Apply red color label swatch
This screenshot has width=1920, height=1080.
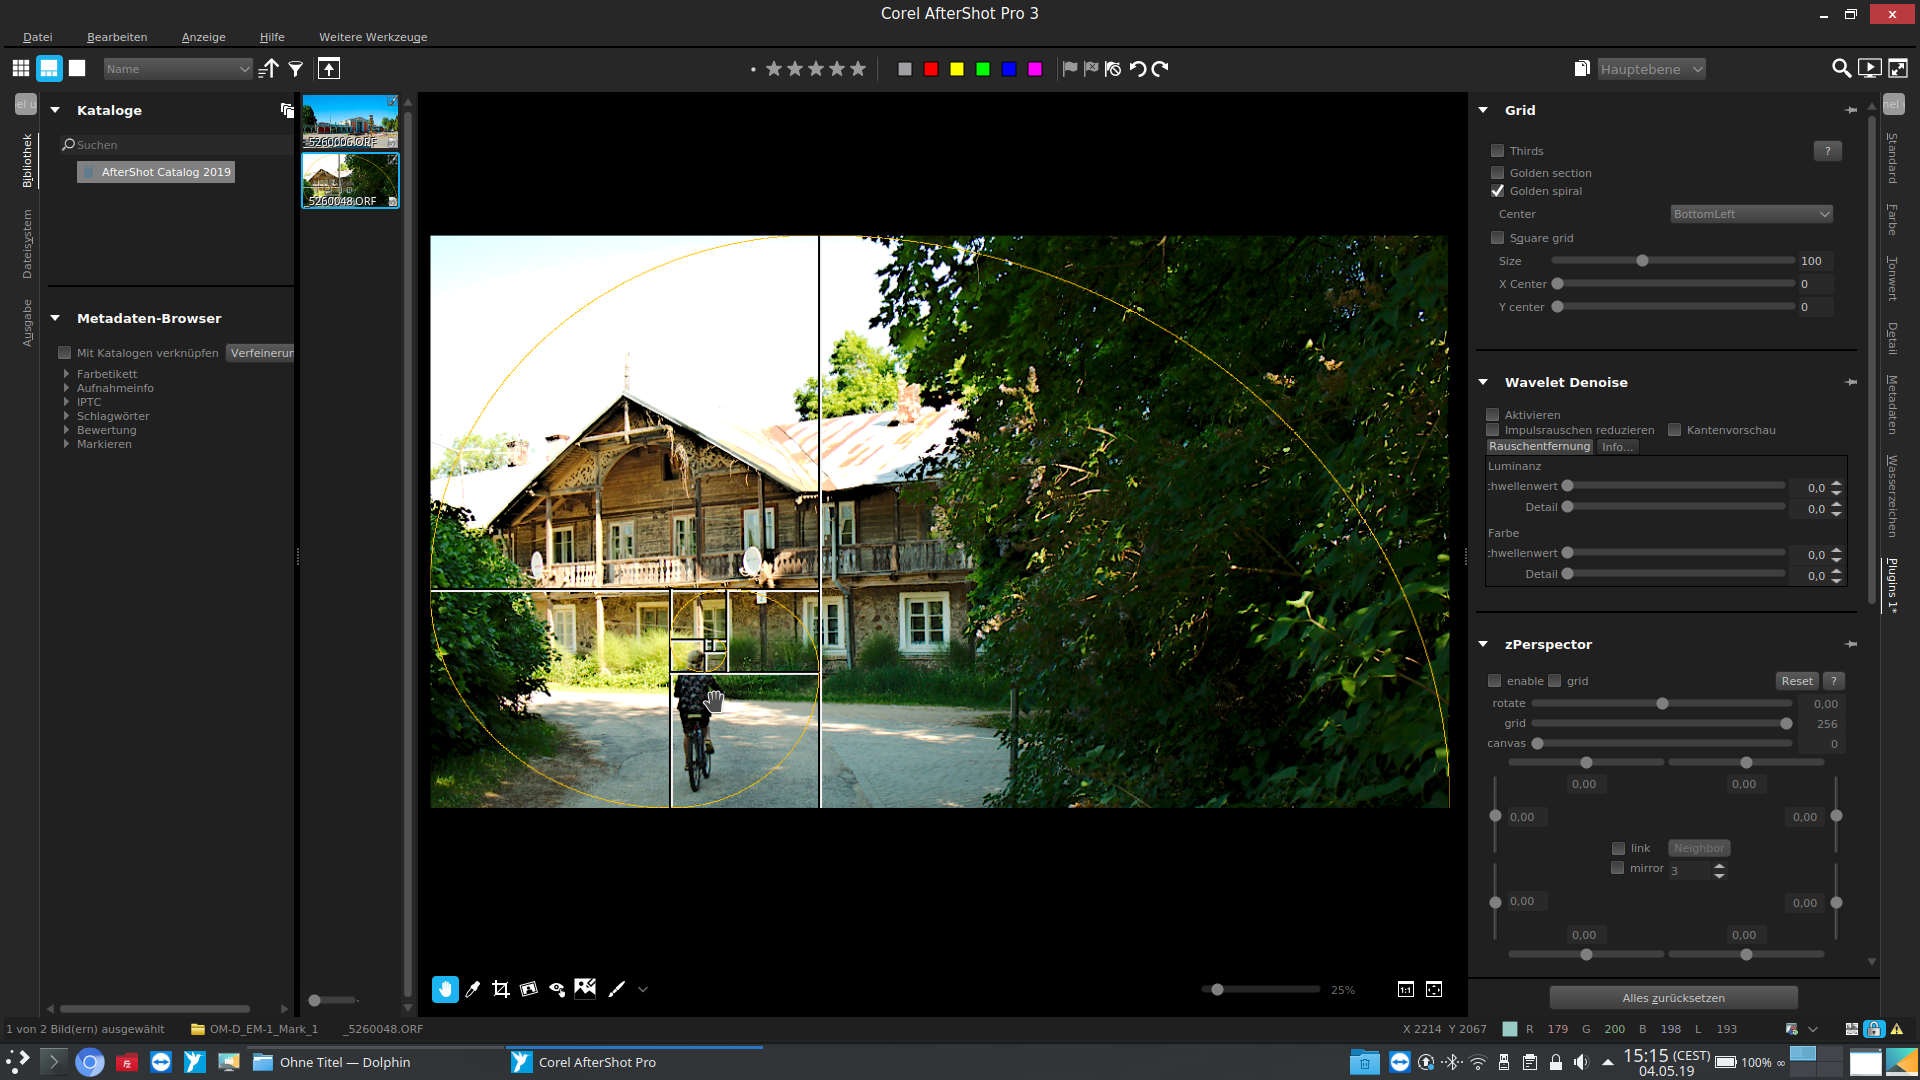point(931,69)
